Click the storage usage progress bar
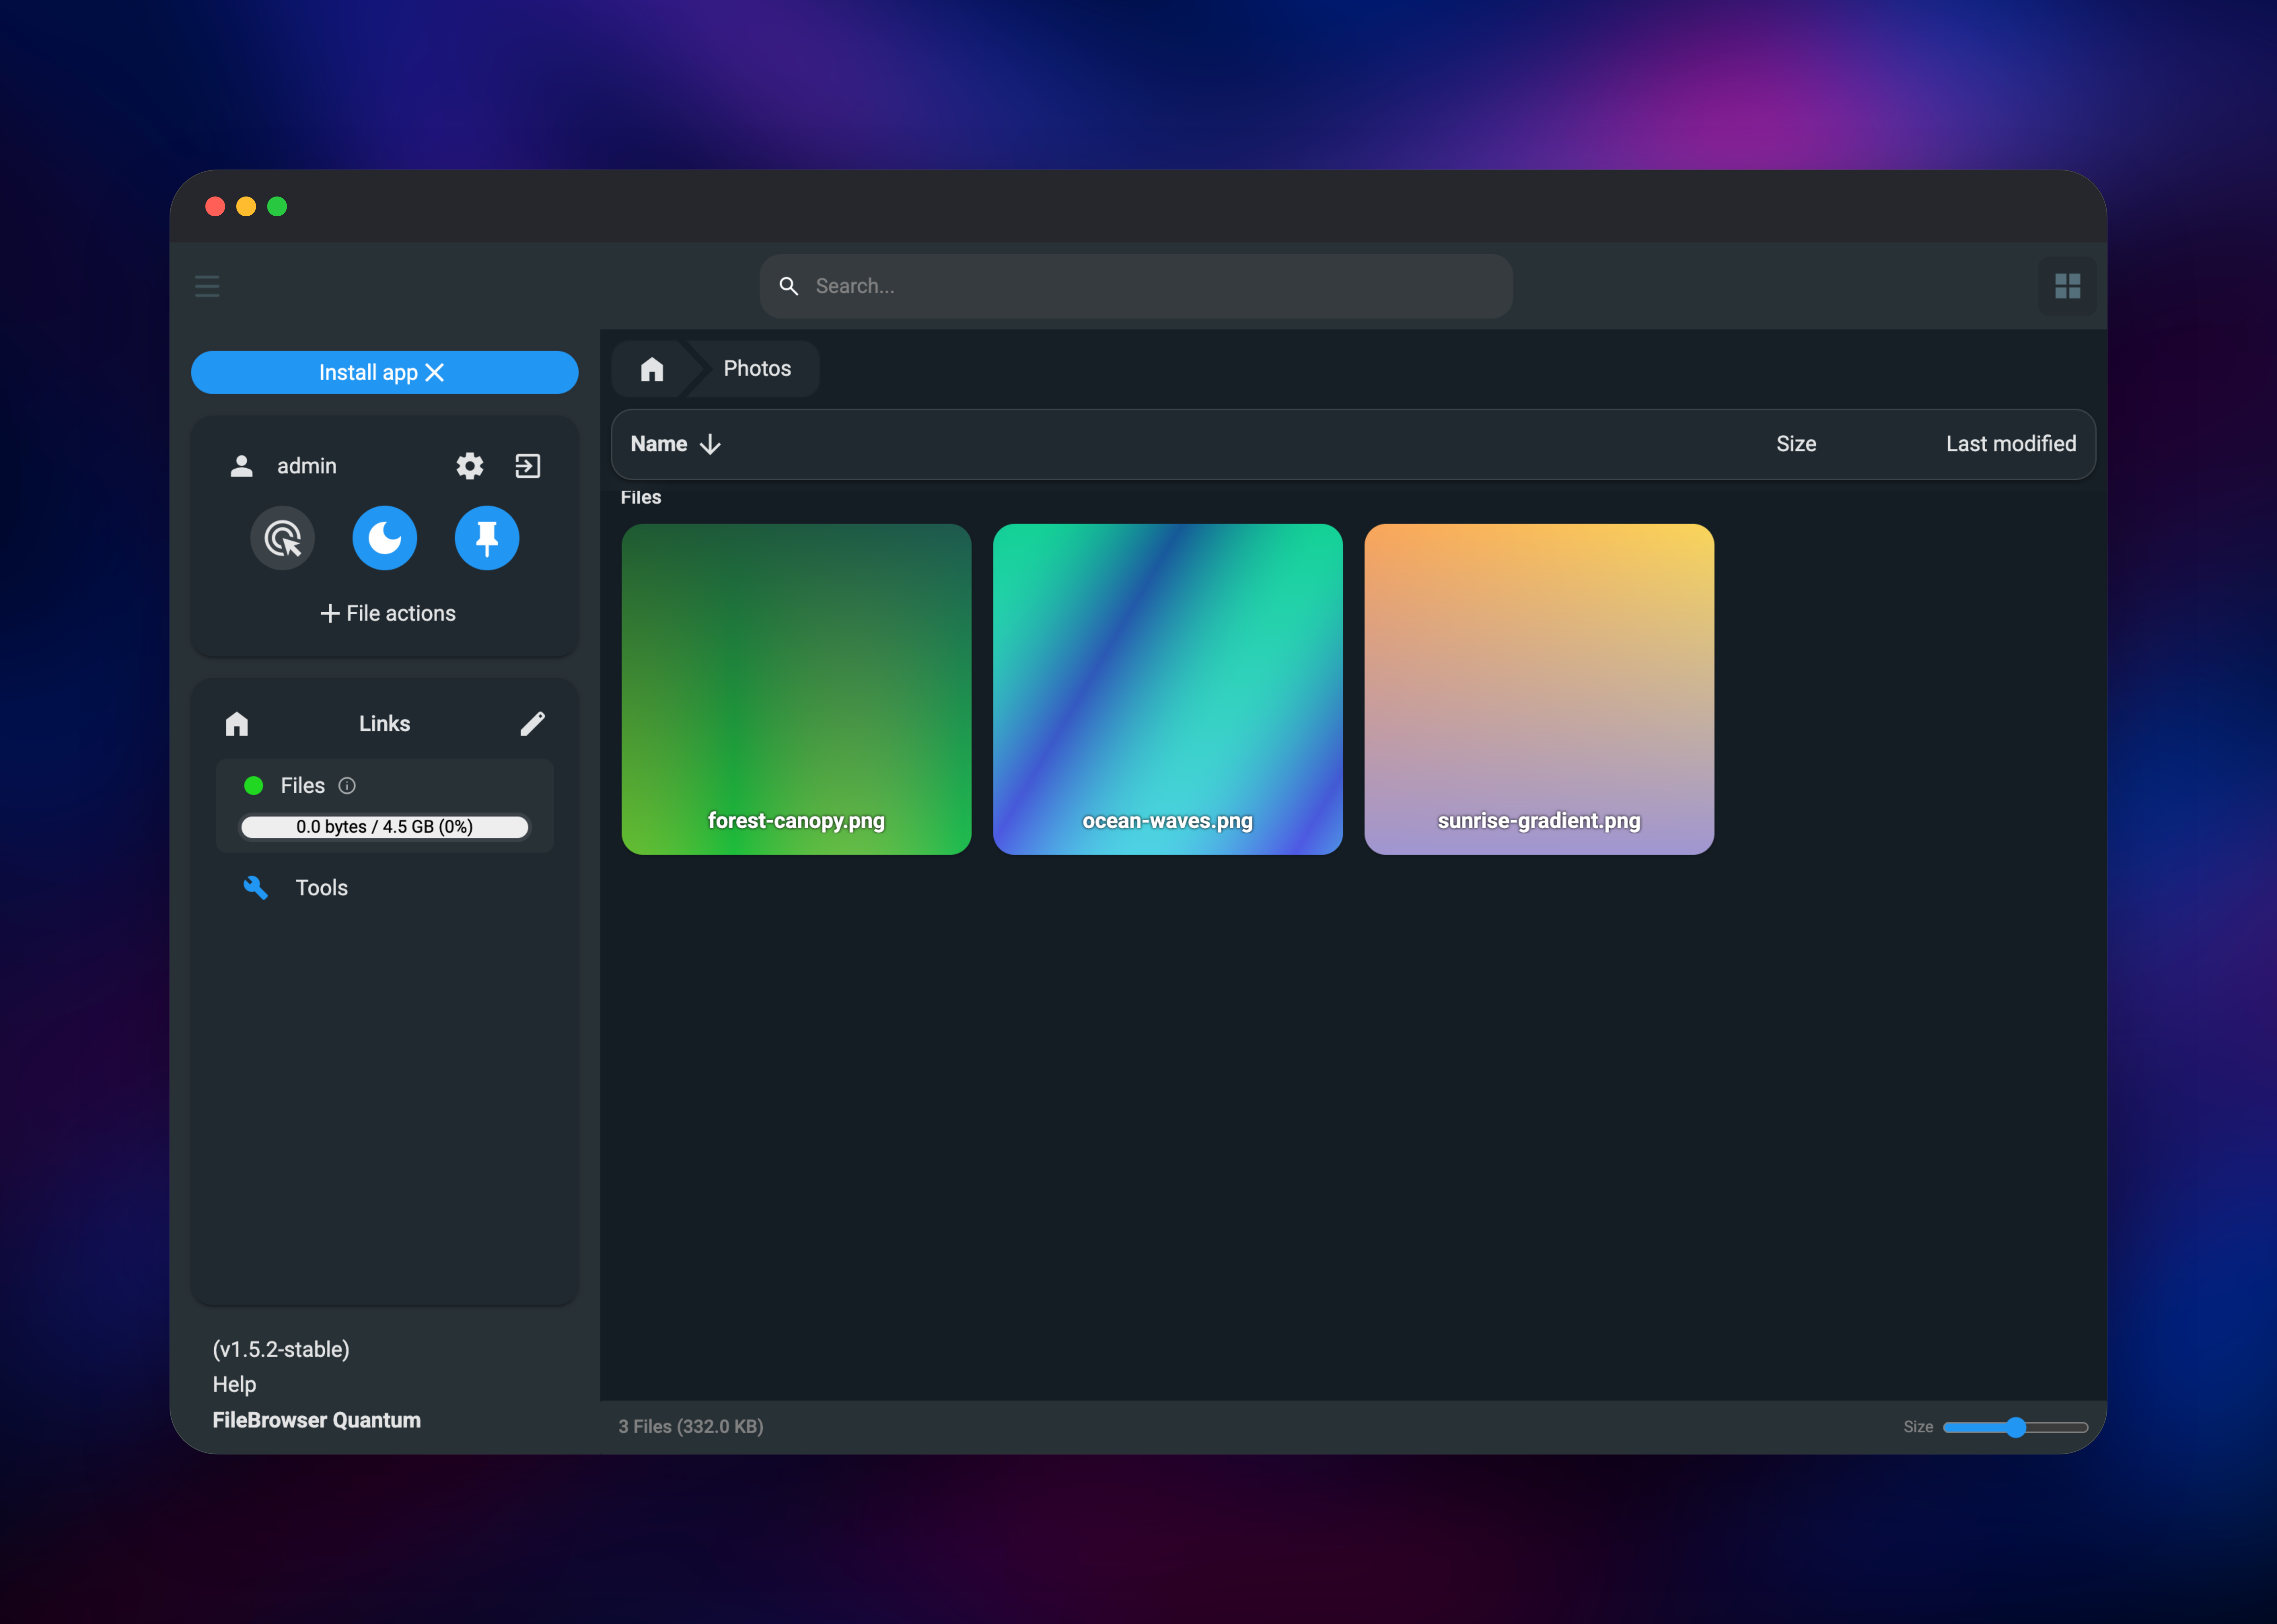 [x=384, y=827]
